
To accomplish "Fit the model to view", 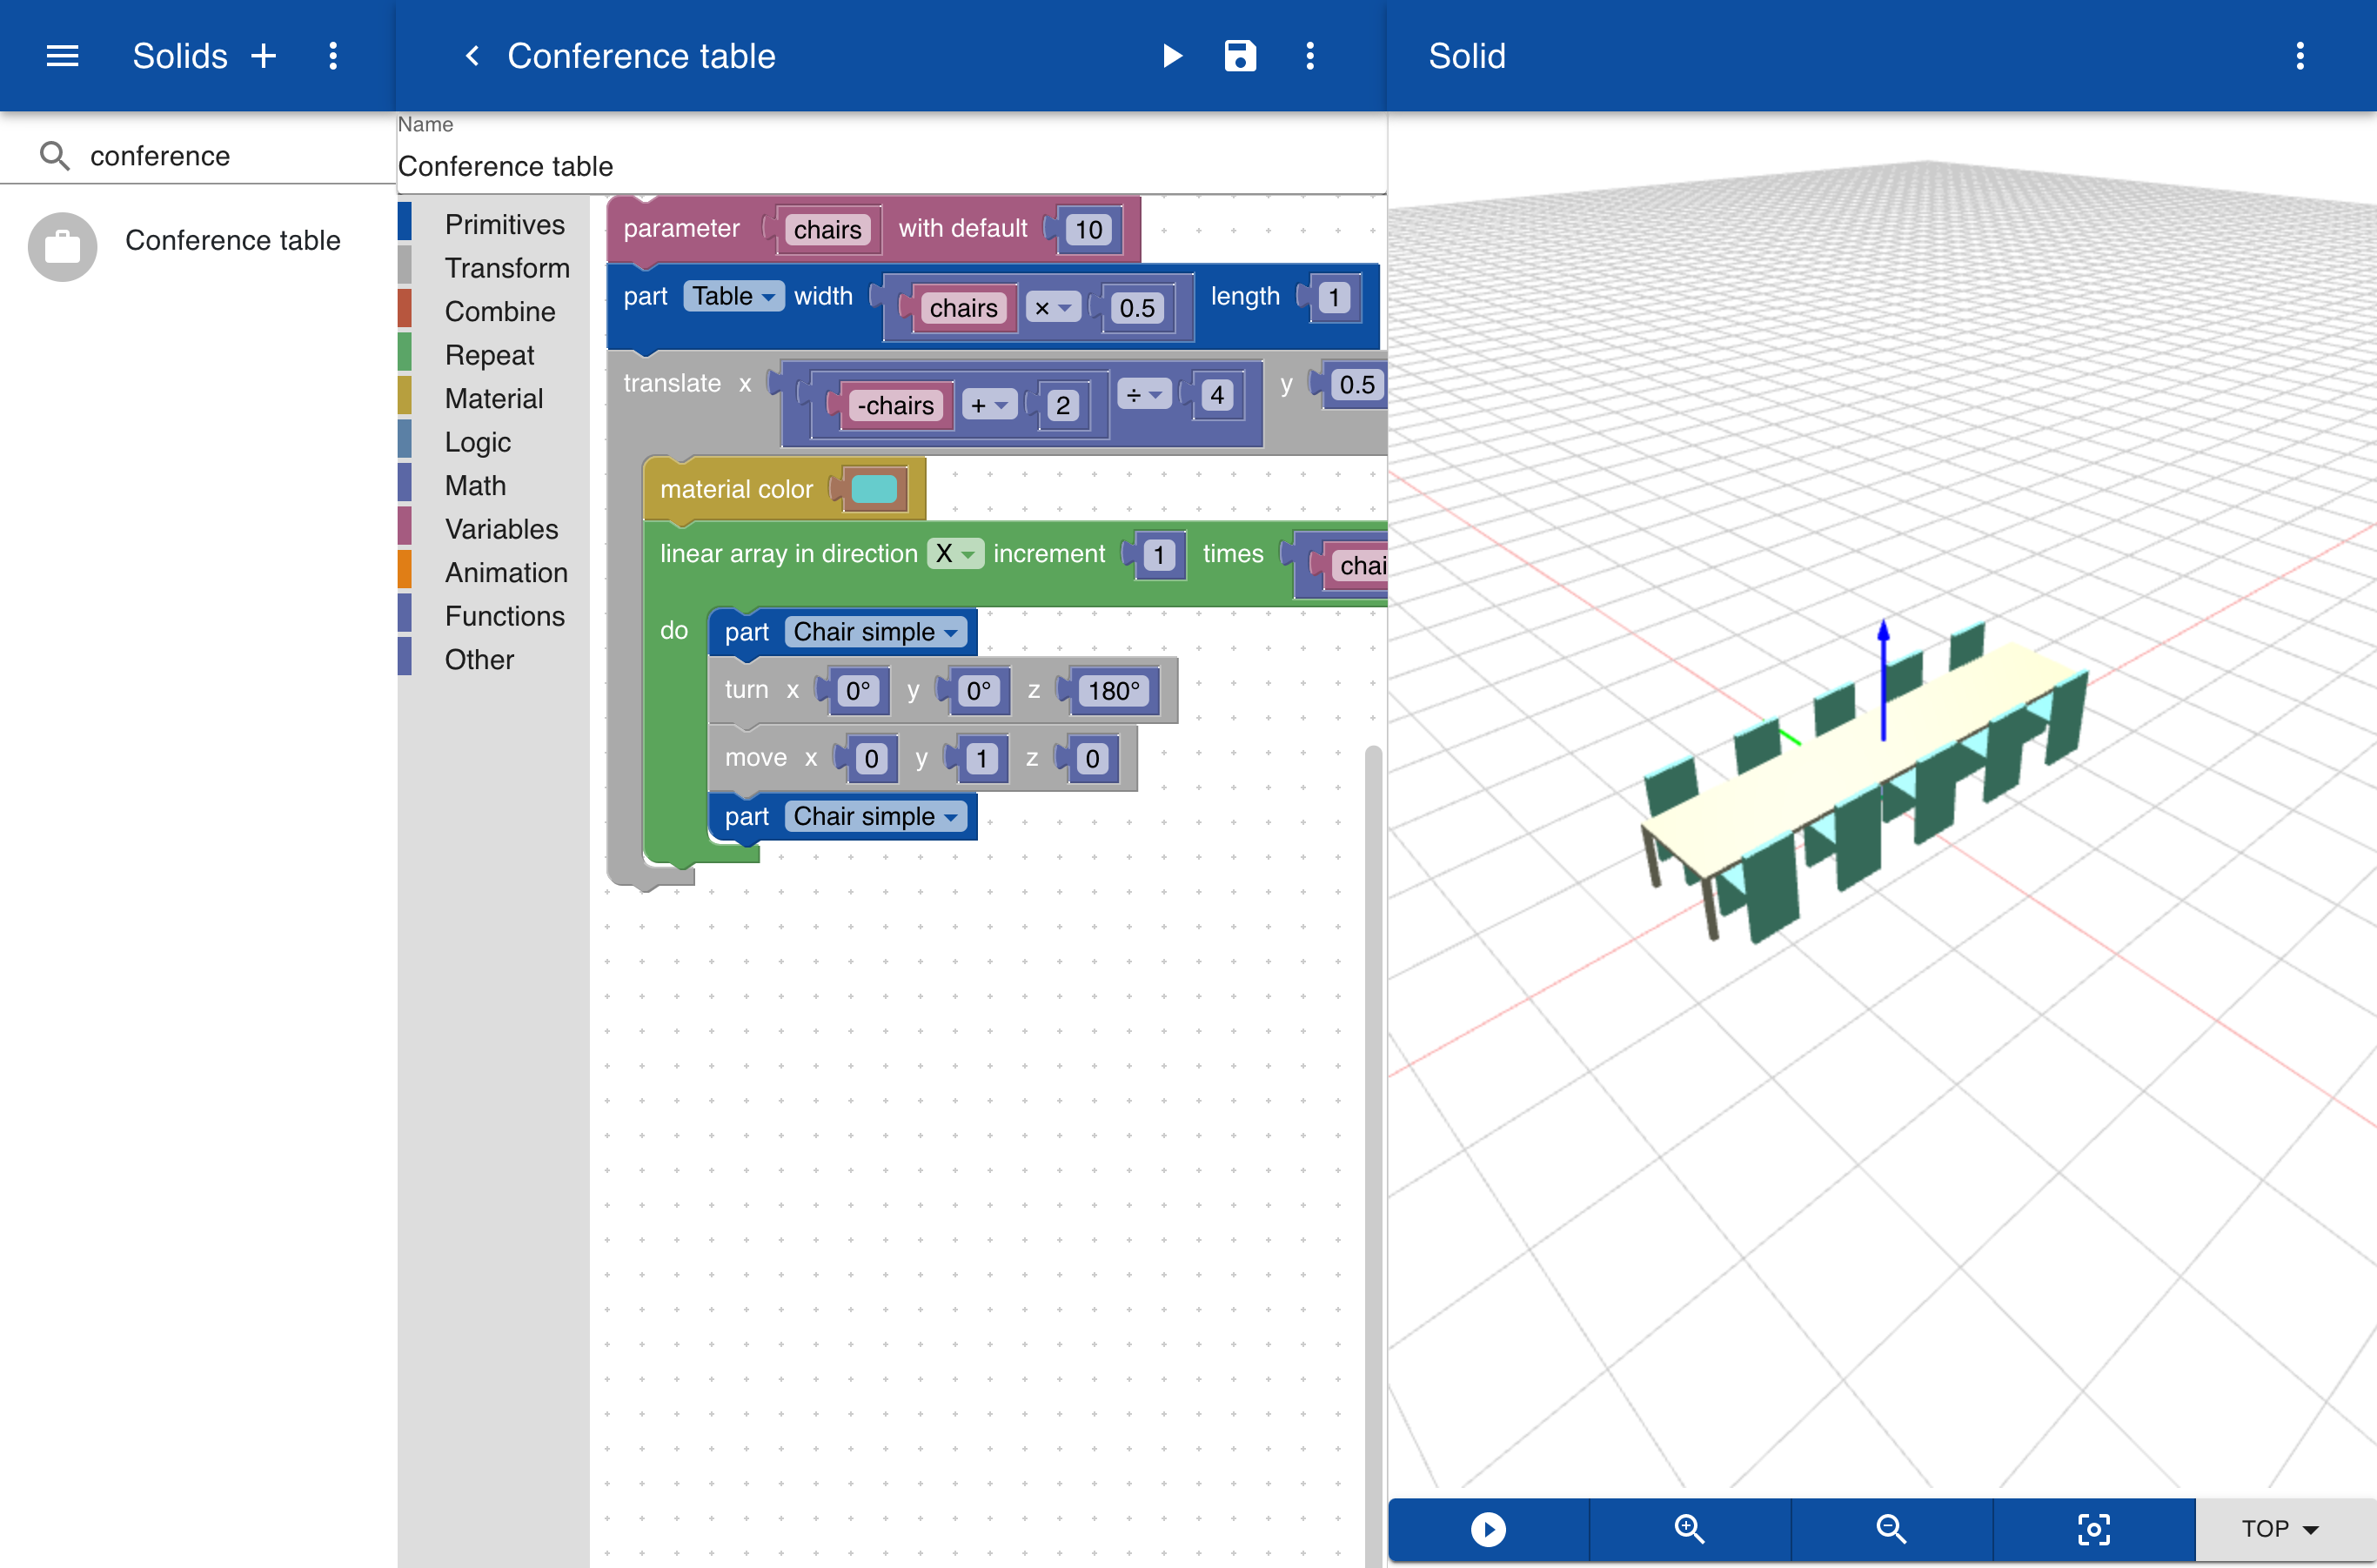I will click(x=2093, y=1528).
